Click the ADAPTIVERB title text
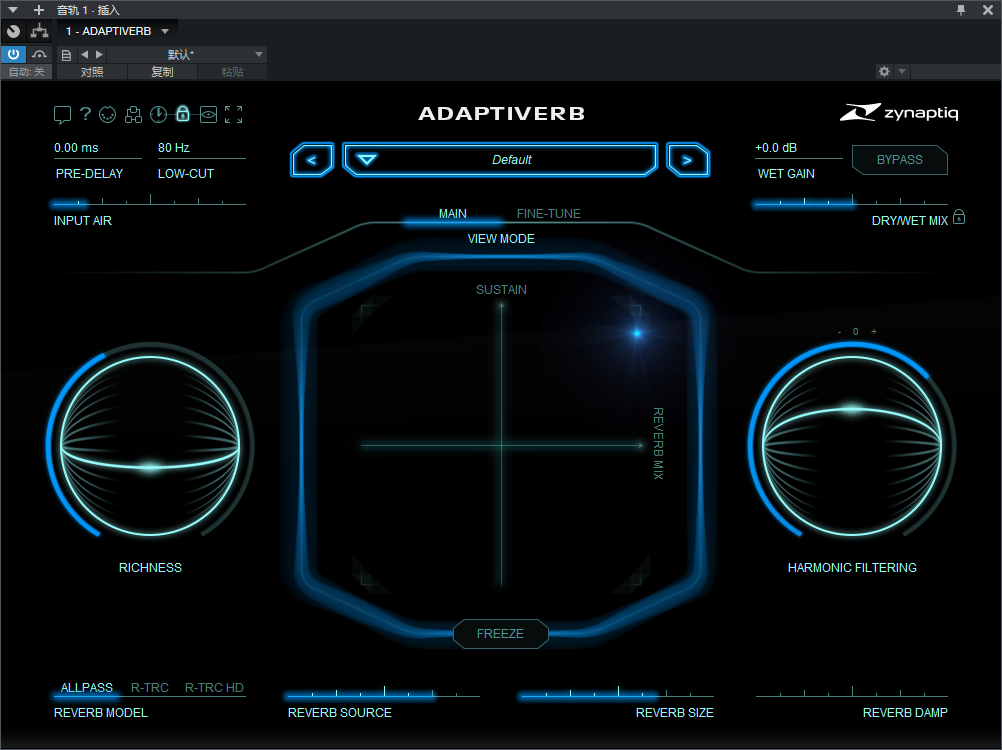Screen dimensions: 1002x750 tap(502, 114)
